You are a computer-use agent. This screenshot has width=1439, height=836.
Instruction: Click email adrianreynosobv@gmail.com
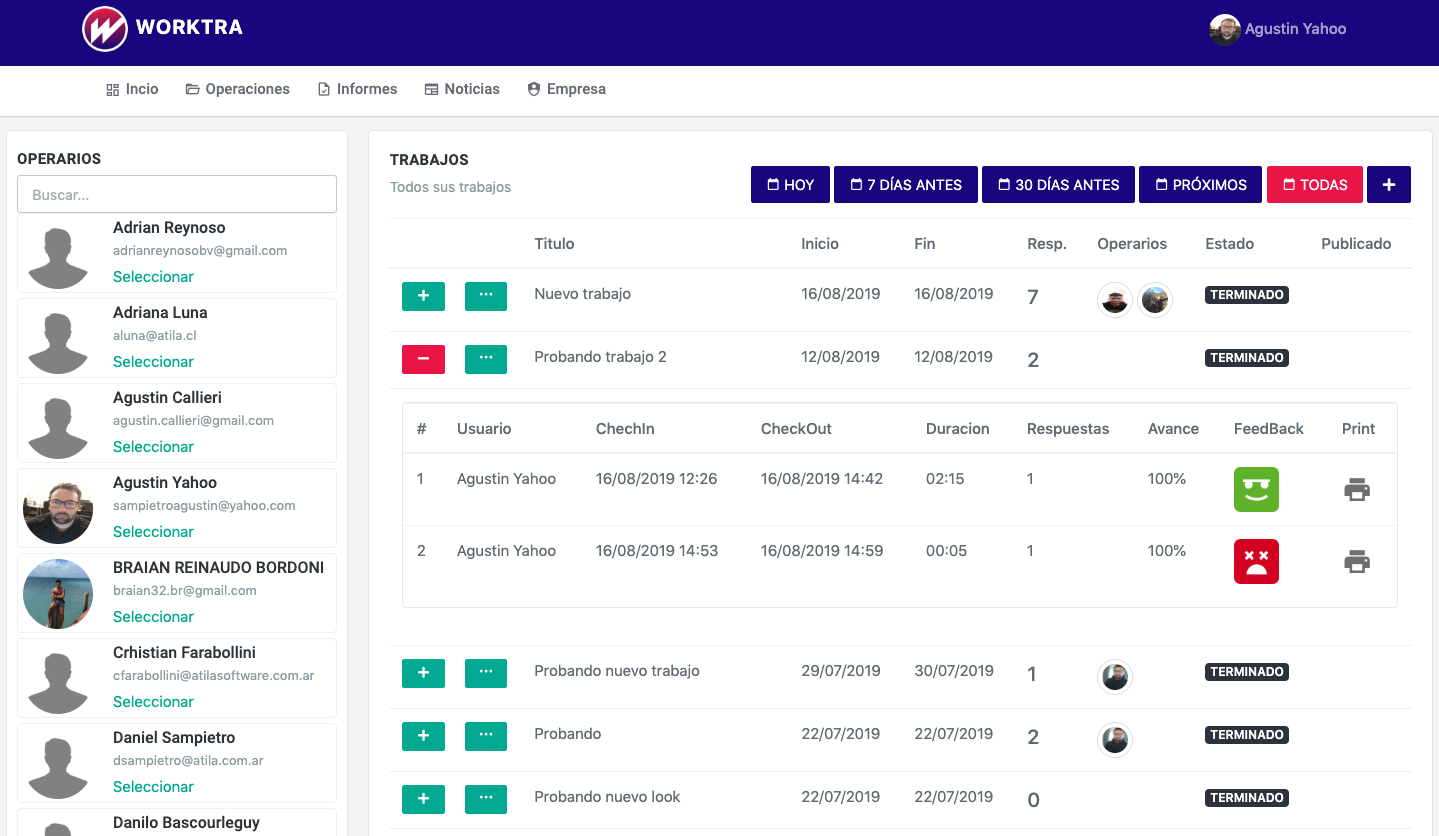pos(200,251)
